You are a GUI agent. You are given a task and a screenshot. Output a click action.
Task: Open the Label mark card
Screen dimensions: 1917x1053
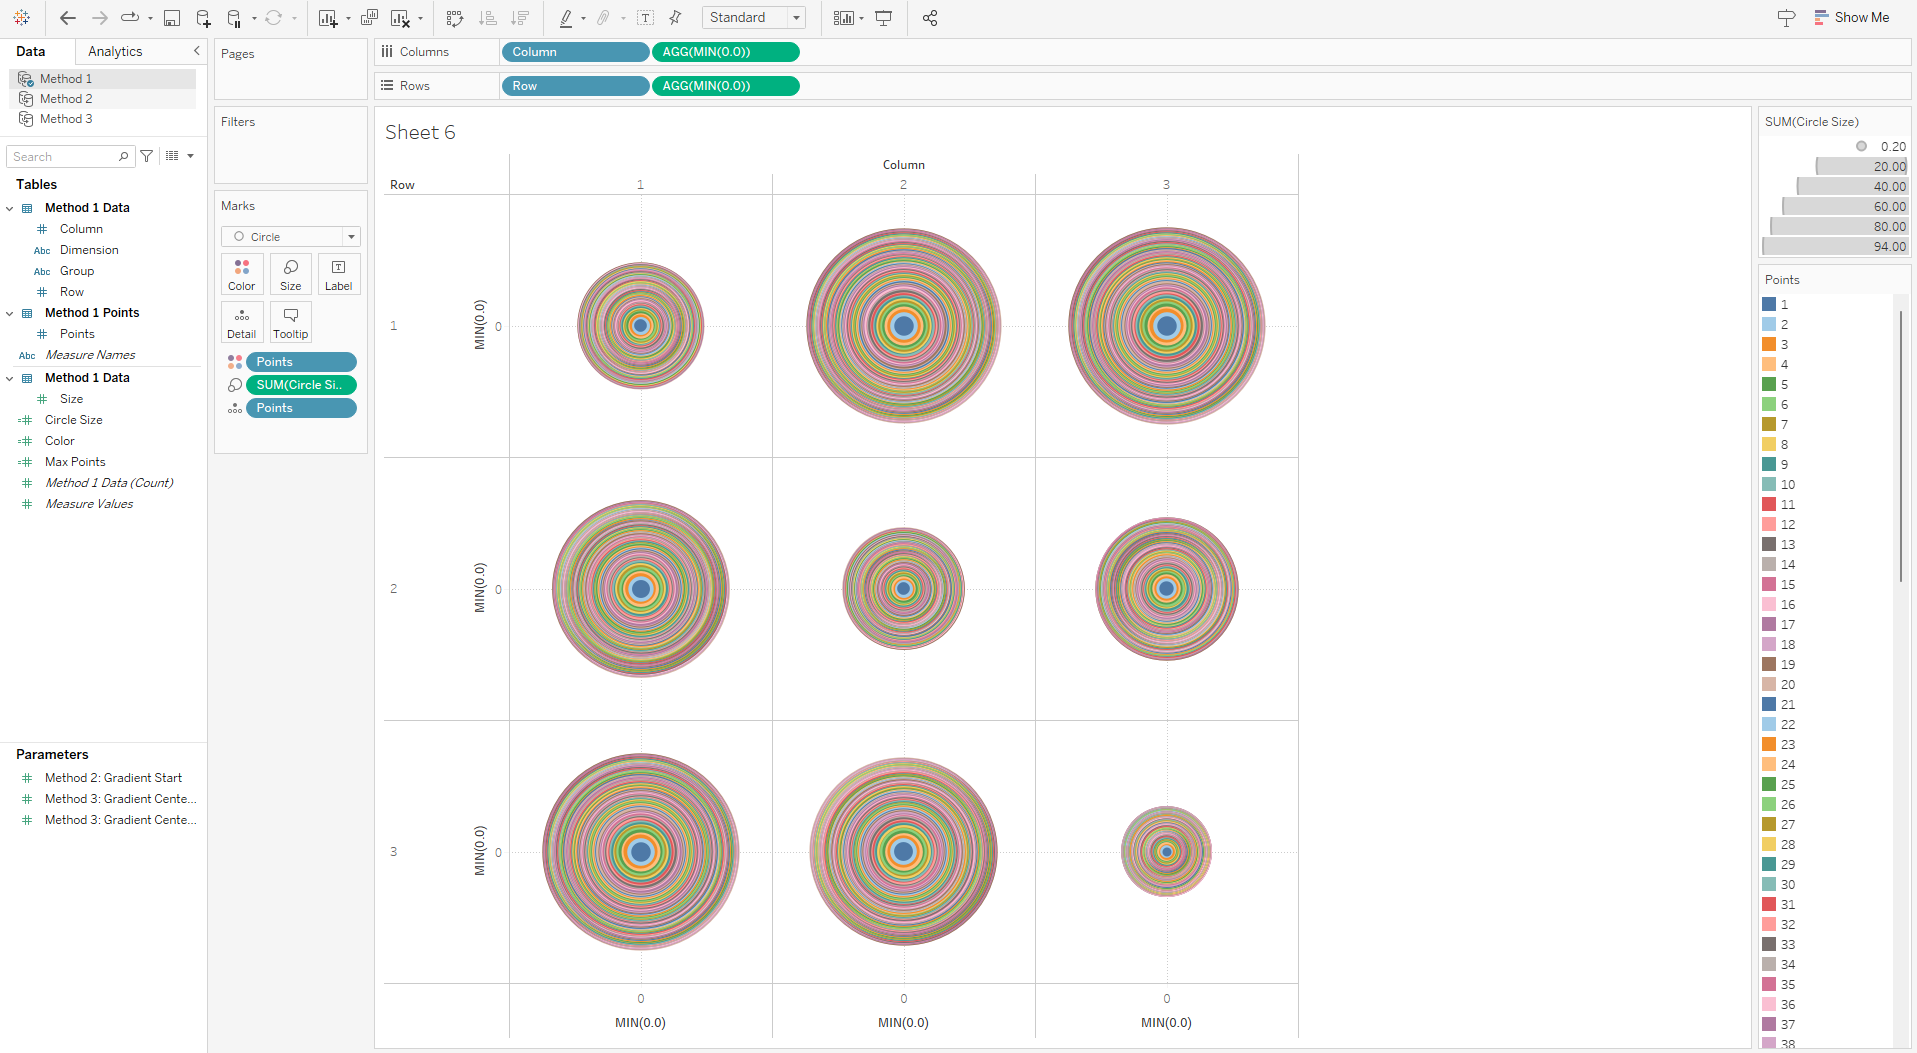(x=338, y=273)
